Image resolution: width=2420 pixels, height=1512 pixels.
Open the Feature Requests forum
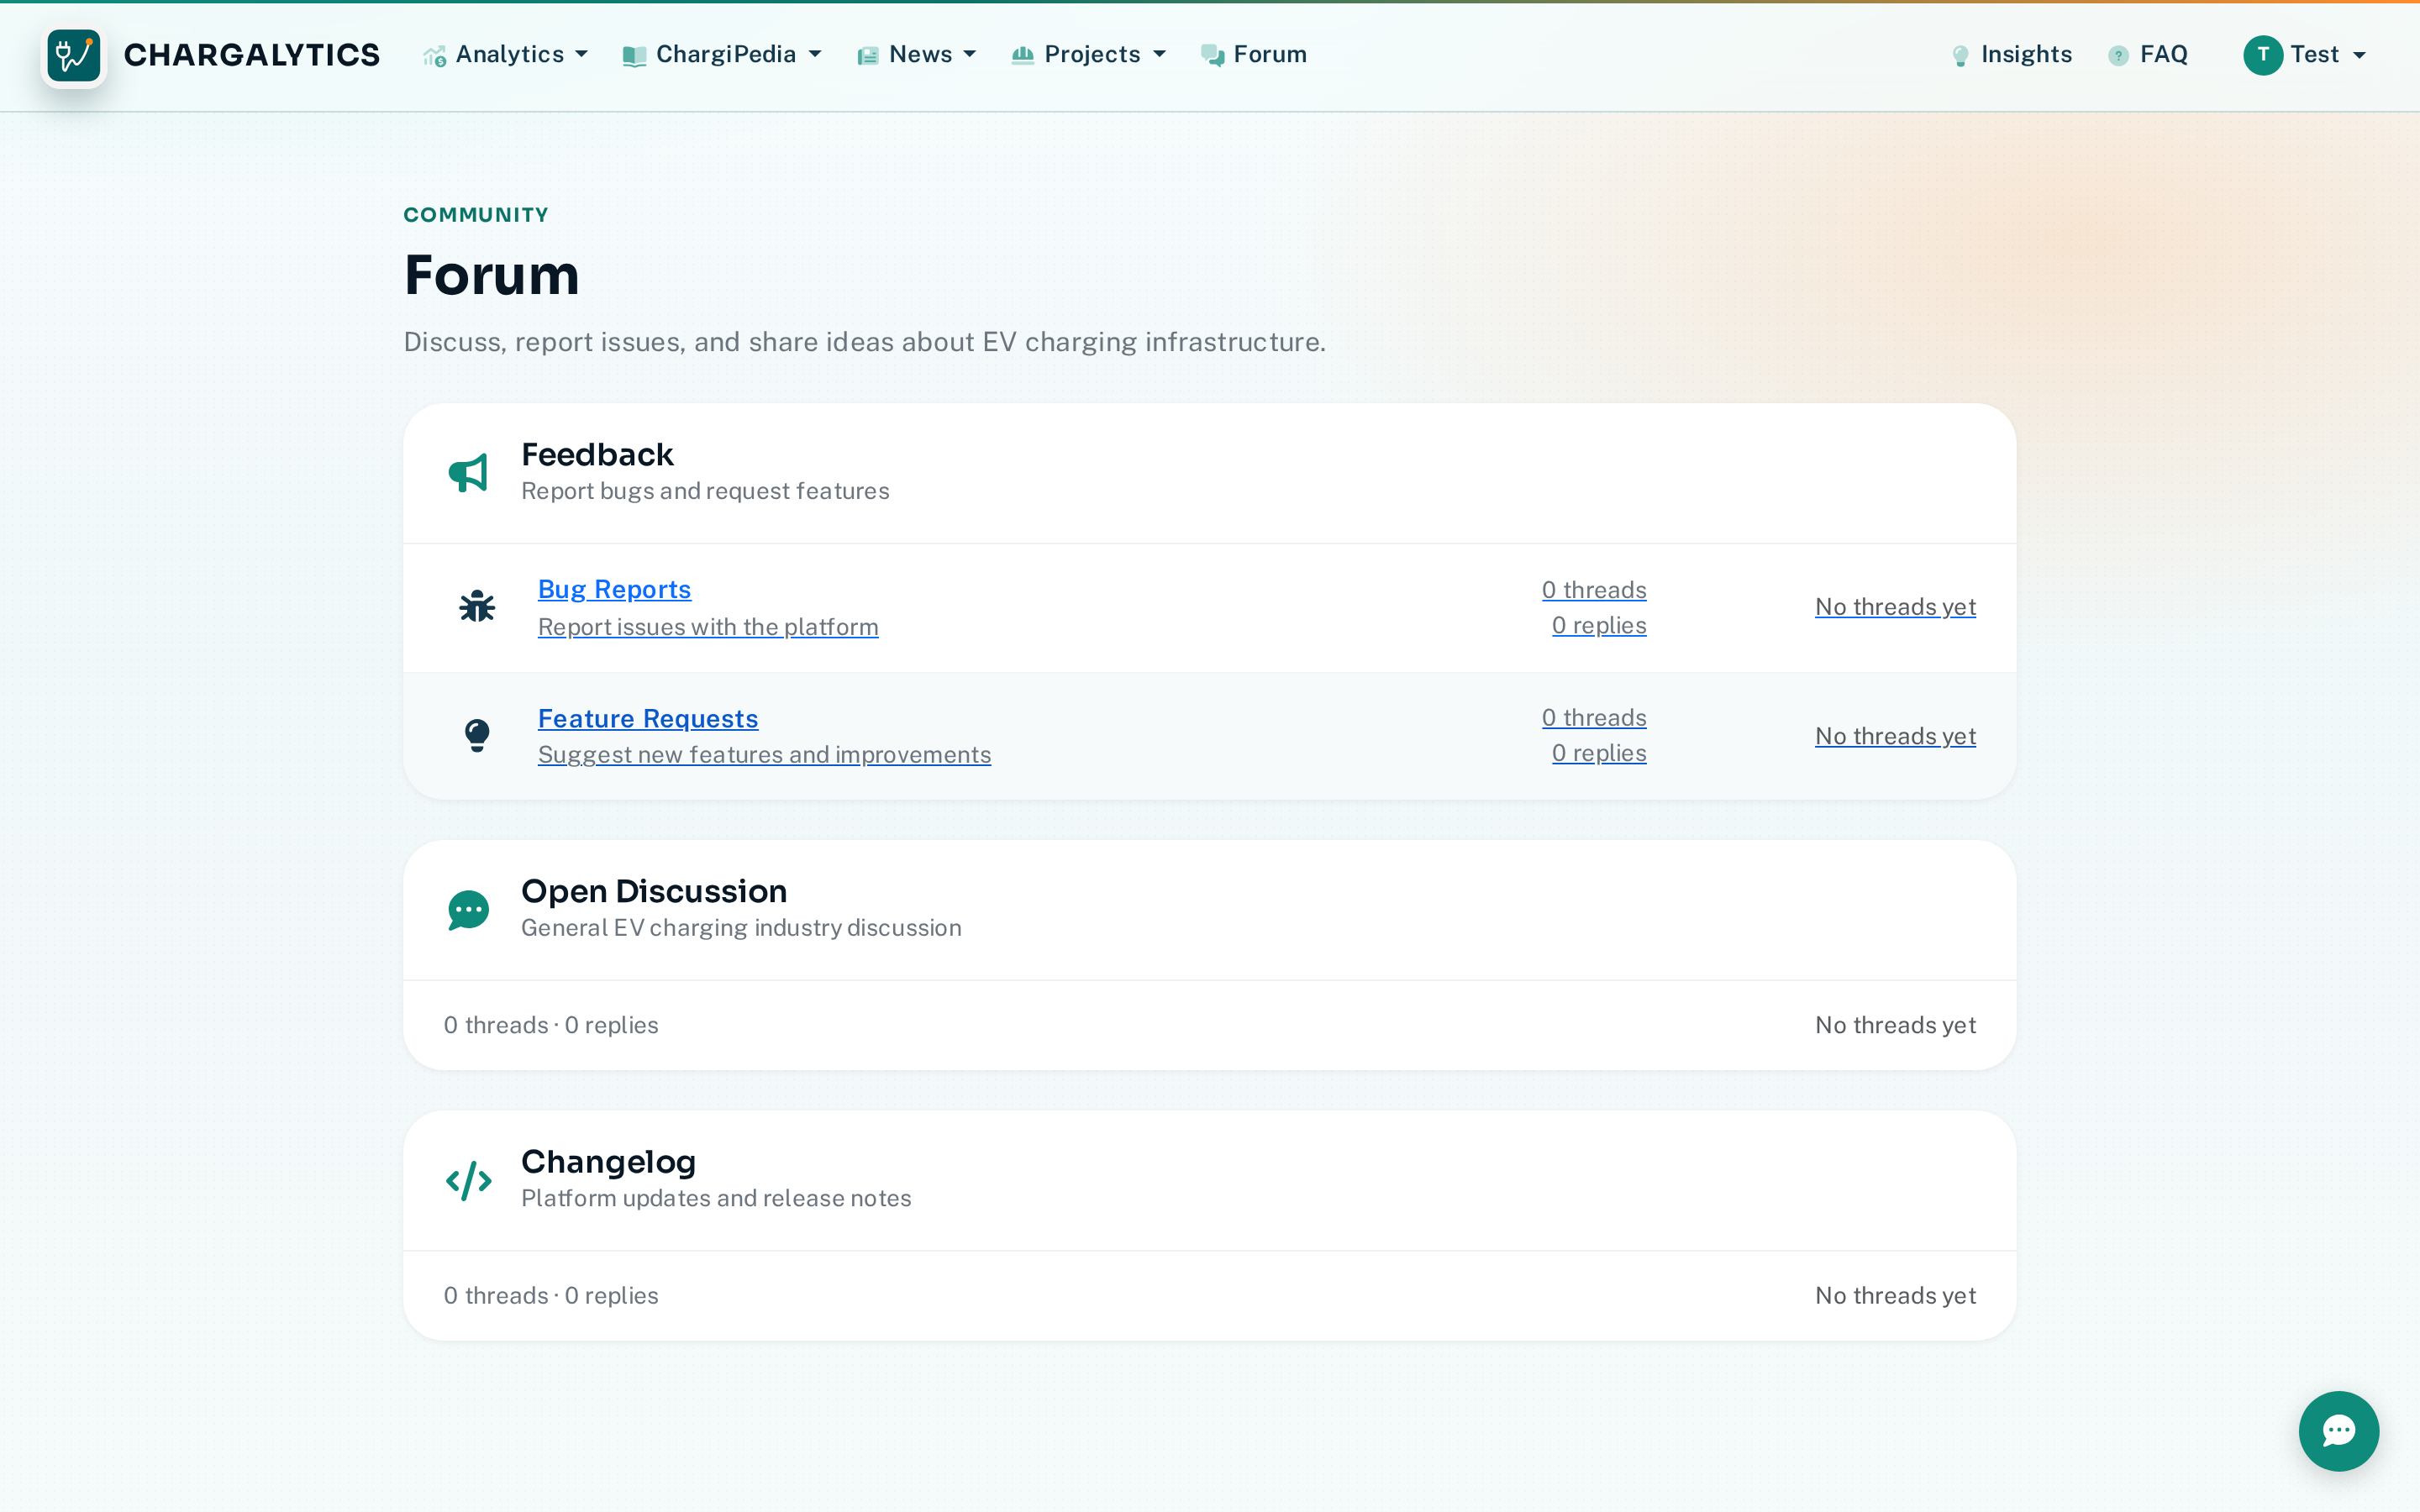click(648, 718)
